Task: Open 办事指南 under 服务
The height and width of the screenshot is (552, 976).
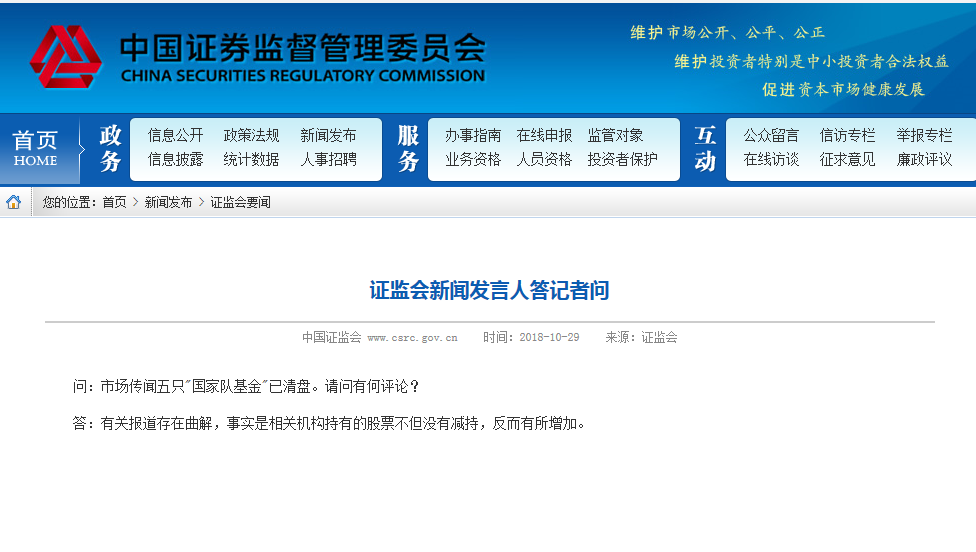Action: point(473,135)
